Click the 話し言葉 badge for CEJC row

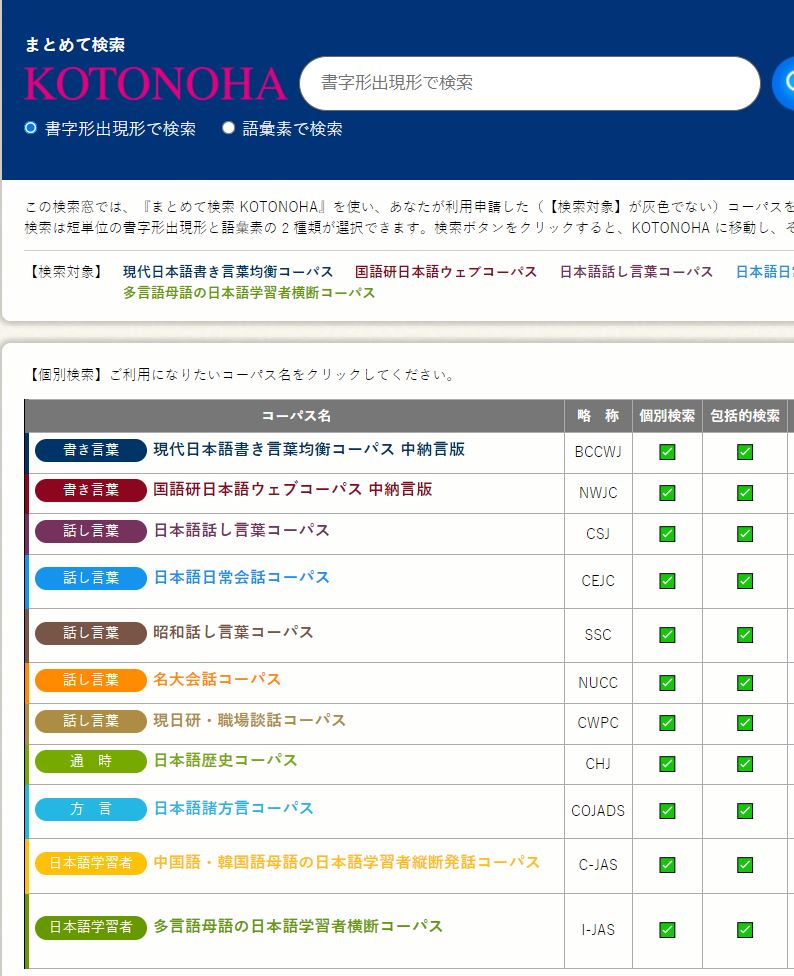click(91, 578)
